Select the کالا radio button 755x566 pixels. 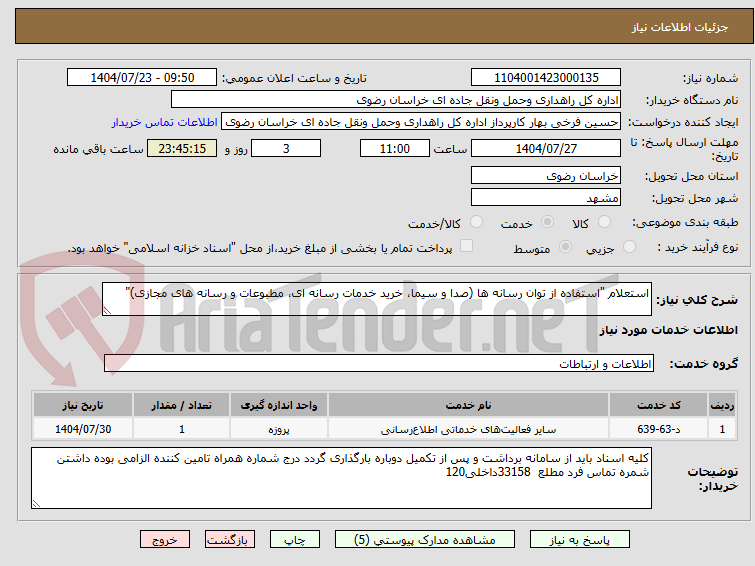604,222
